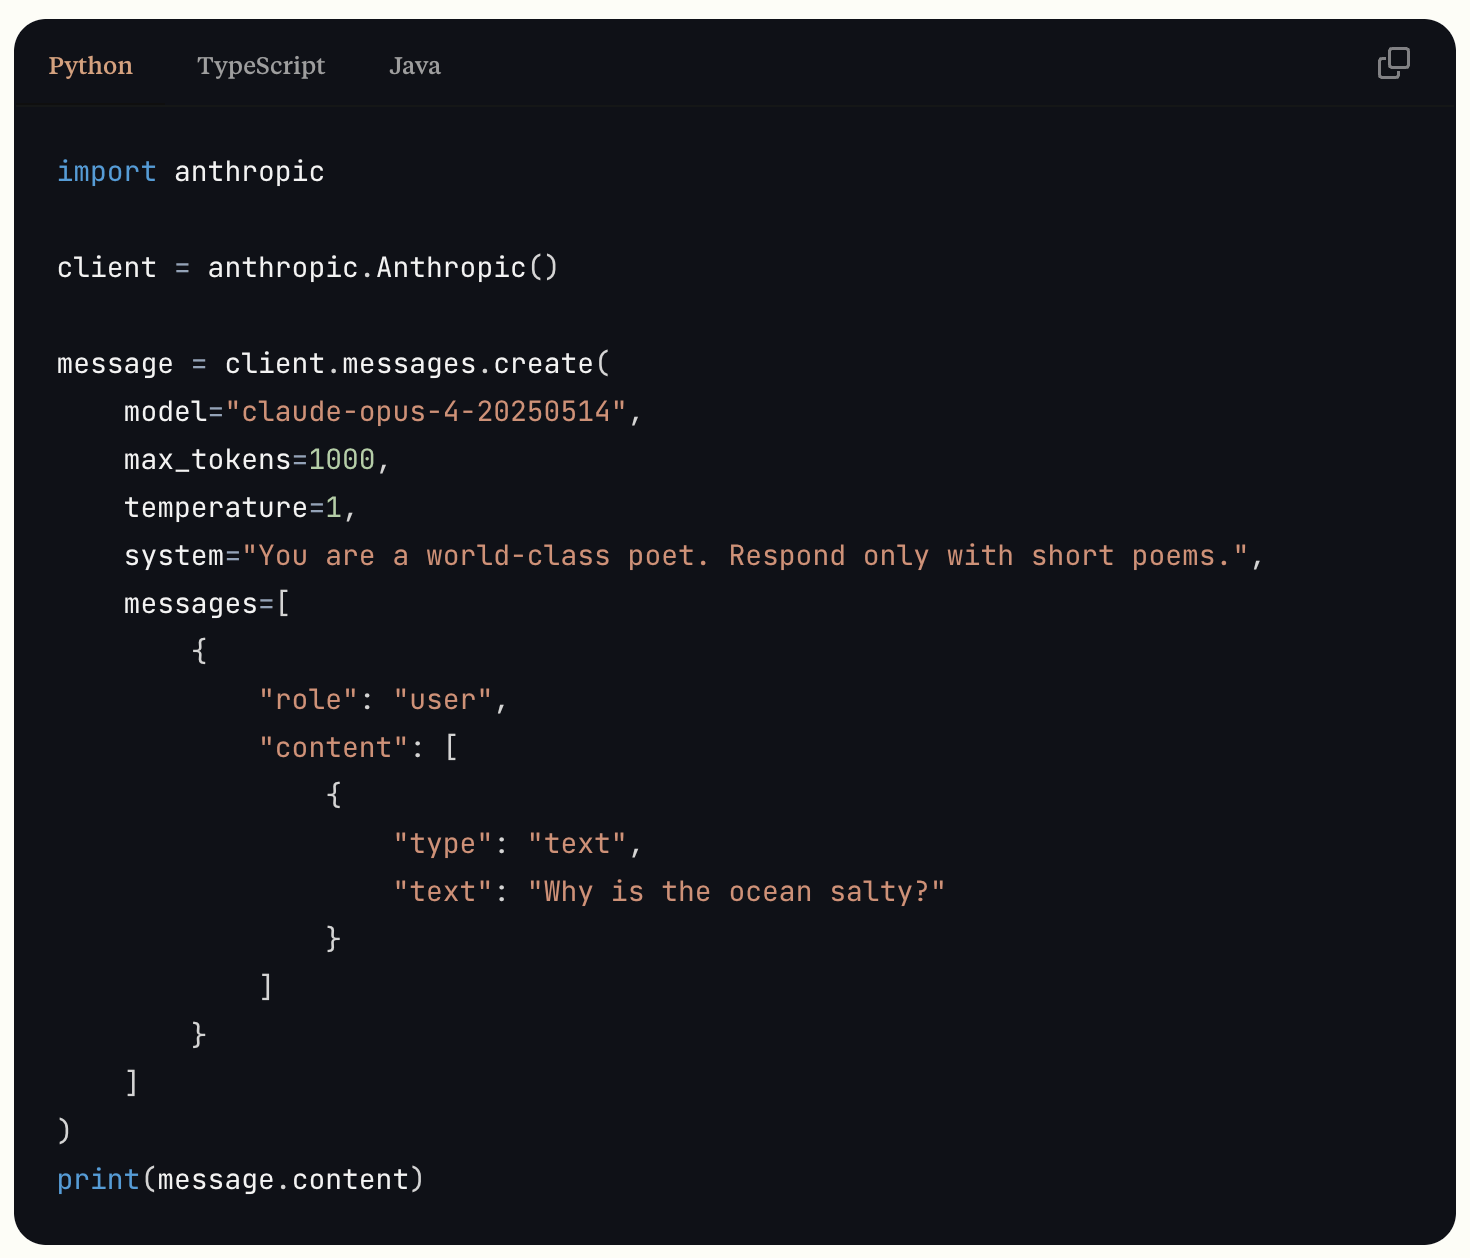
Task: Click the "user" role value
Action: tap(443, 700)
